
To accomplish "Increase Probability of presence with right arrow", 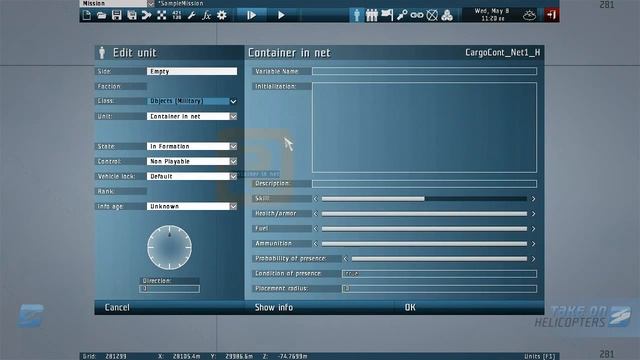I will click(533, 259).
